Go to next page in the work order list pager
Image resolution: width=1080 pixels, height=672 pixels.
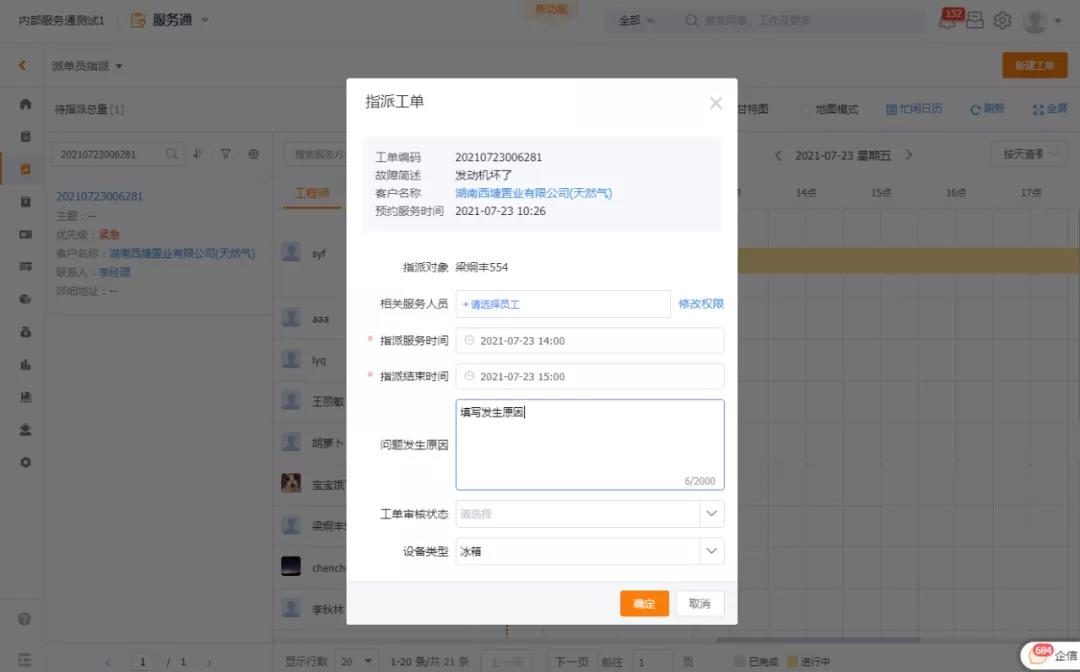click(209, 662)
